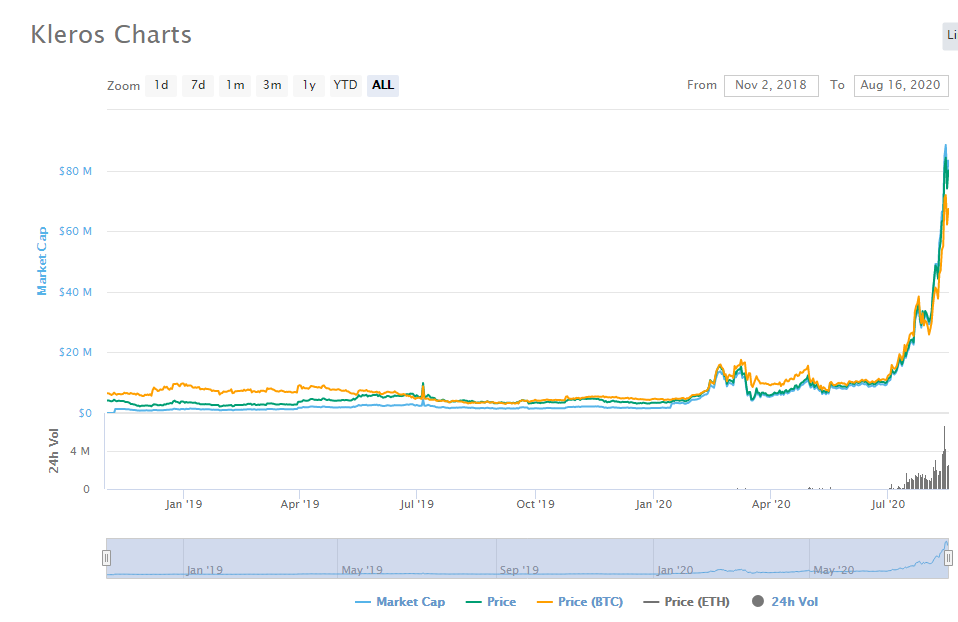Grab the left navigator range handle
958x622 pixels.
click(x=106, y=558)
